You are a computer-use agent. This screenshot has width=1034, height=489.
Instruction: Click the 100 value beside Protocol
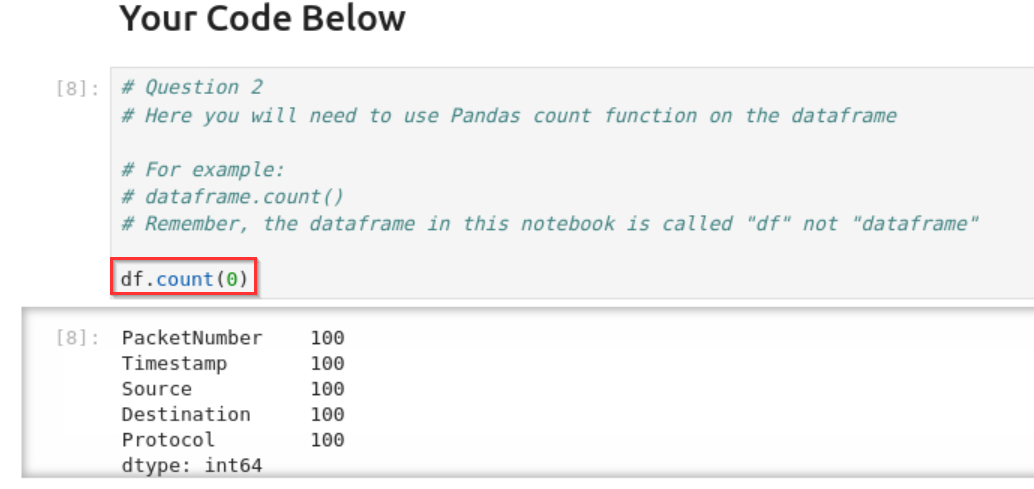tap(327, 439)
